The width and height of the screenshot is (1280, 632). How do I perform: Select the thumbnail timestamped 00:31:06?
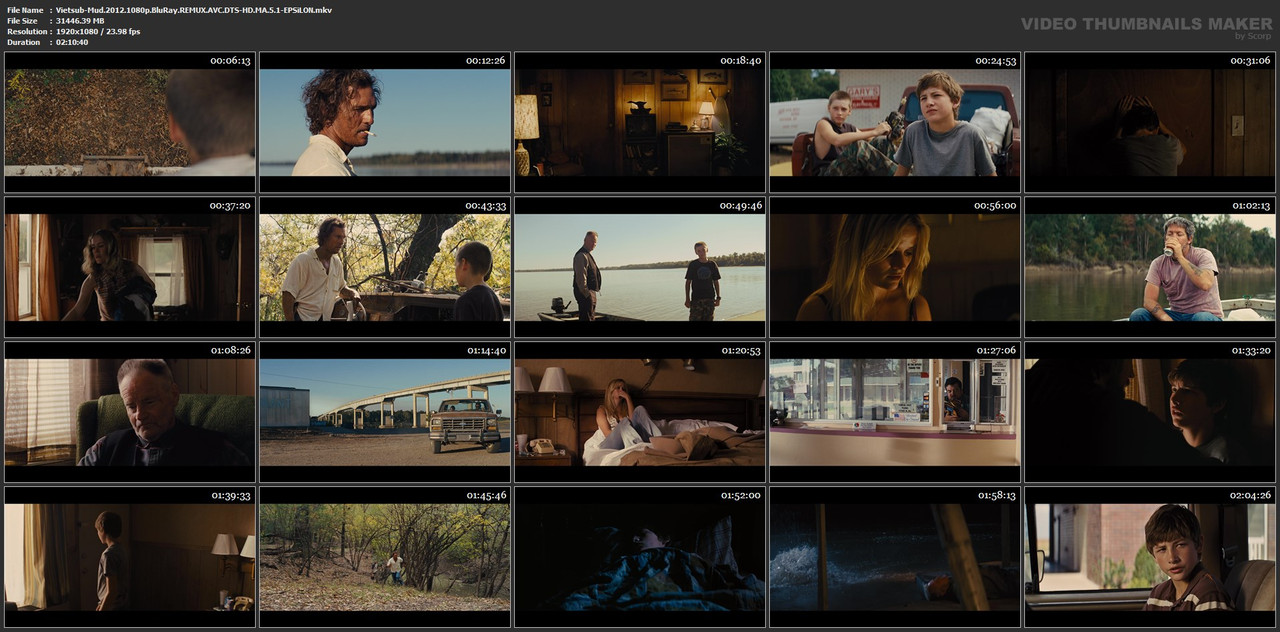click(1150, 122)
